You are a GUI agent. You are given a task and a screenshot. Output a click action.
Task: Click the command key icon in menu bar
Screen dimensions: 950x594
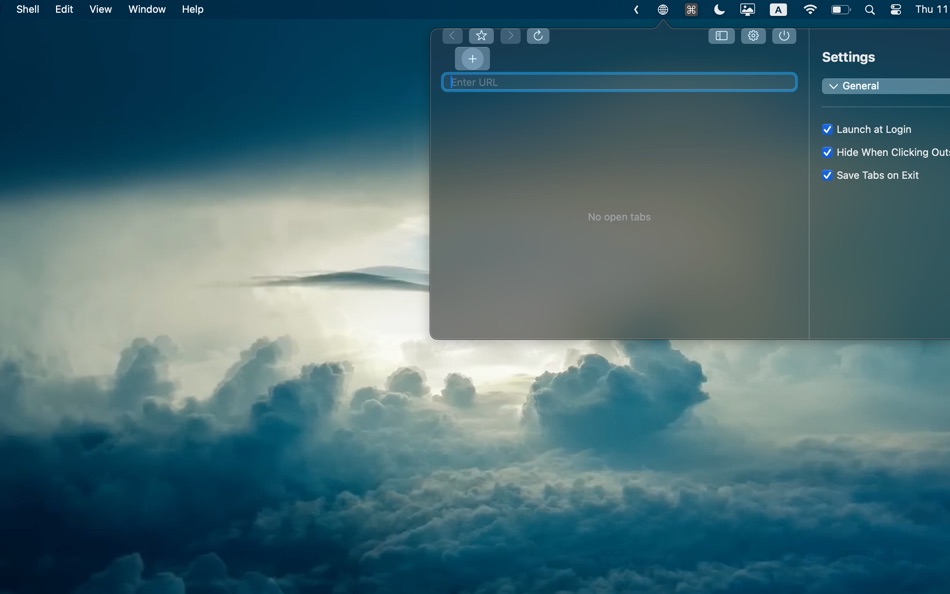click(691, 10)
